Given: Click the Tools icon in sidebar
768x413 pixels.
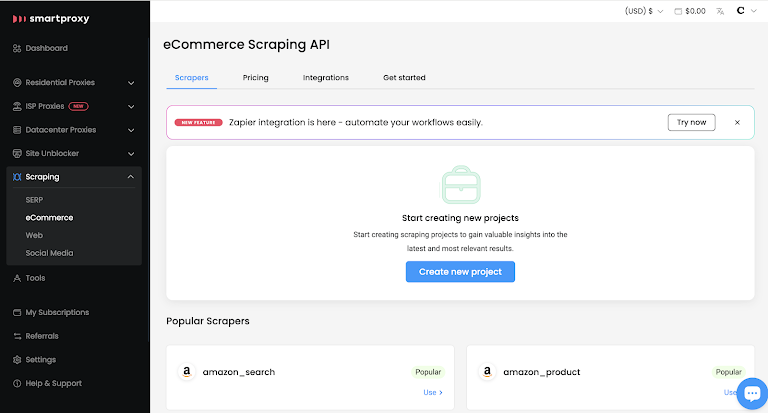Looking at the screenshot, I should (x=17, y=278).
